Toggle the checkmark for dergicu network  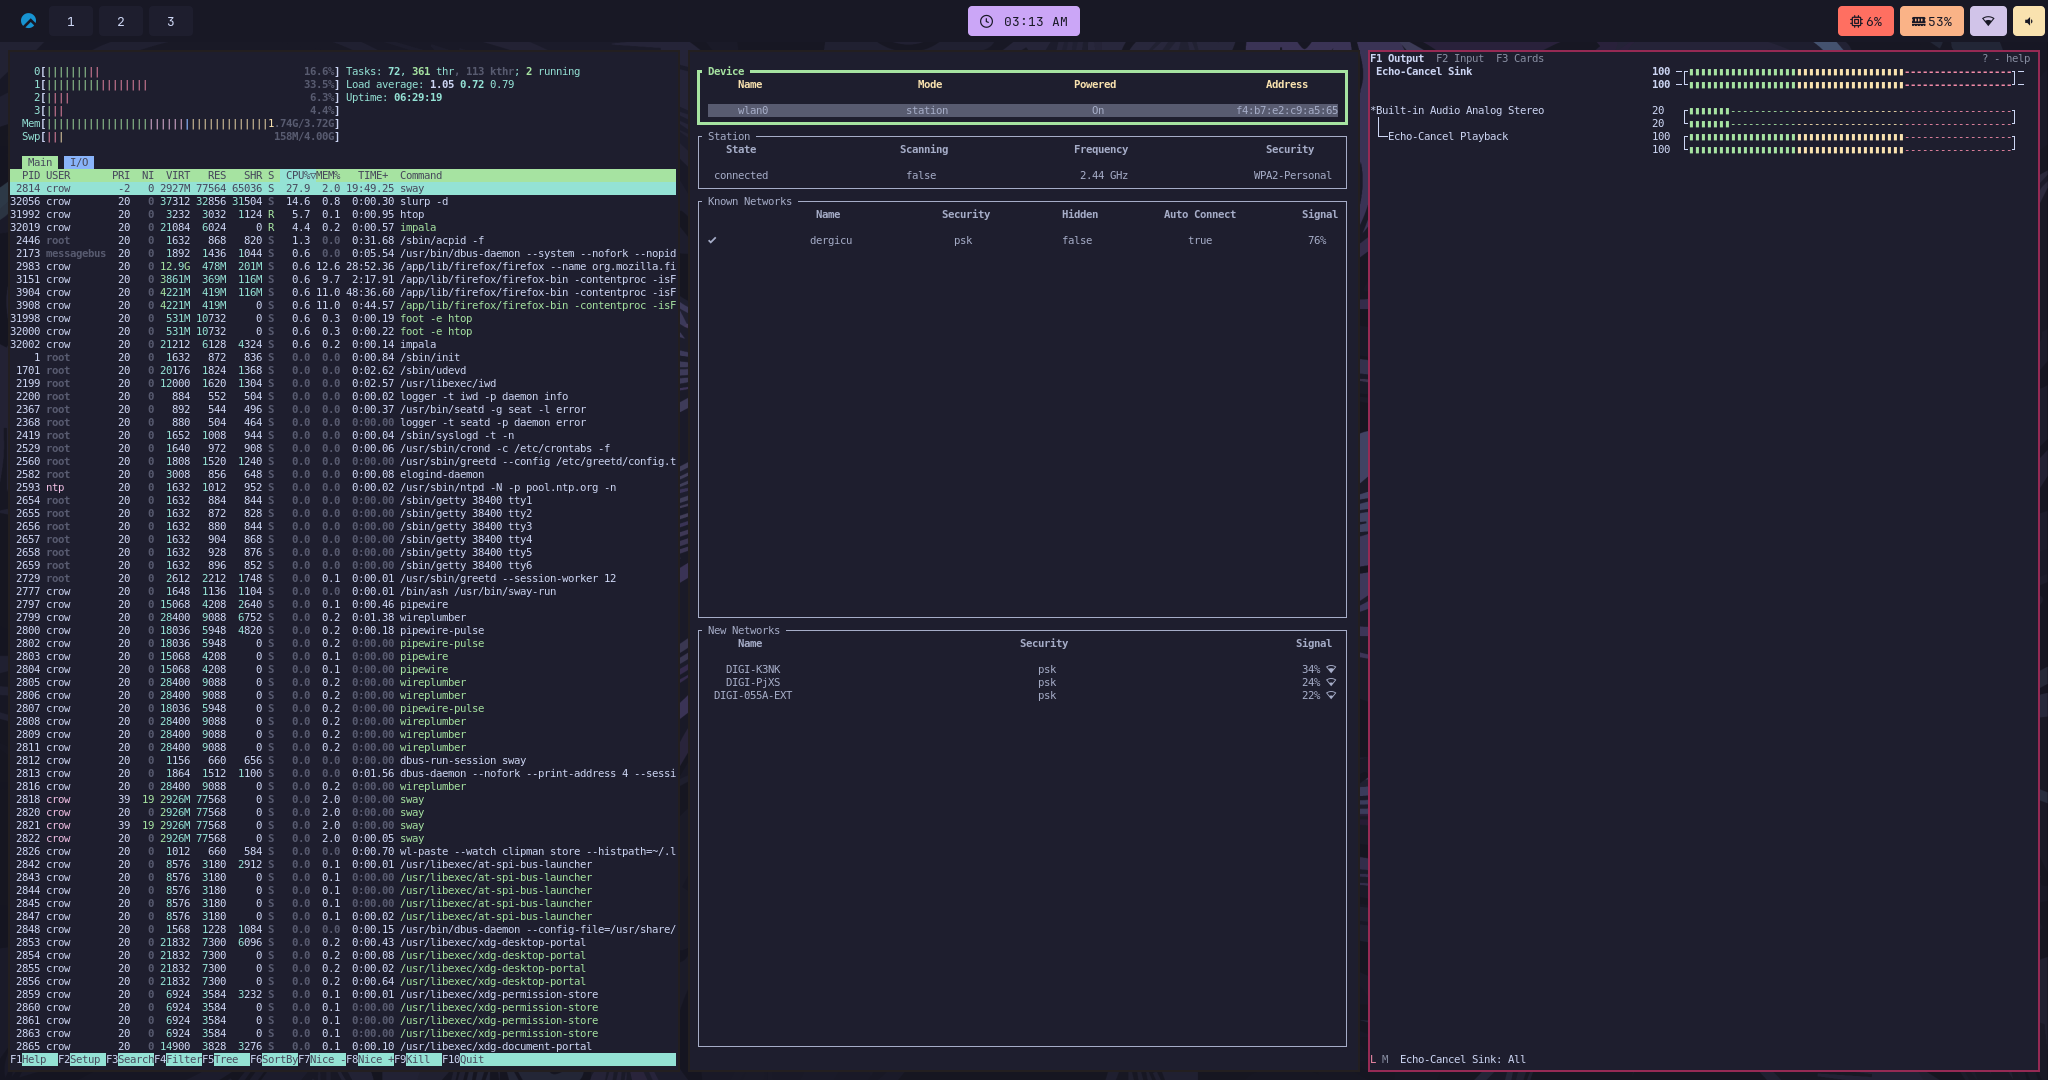[712, 240]
